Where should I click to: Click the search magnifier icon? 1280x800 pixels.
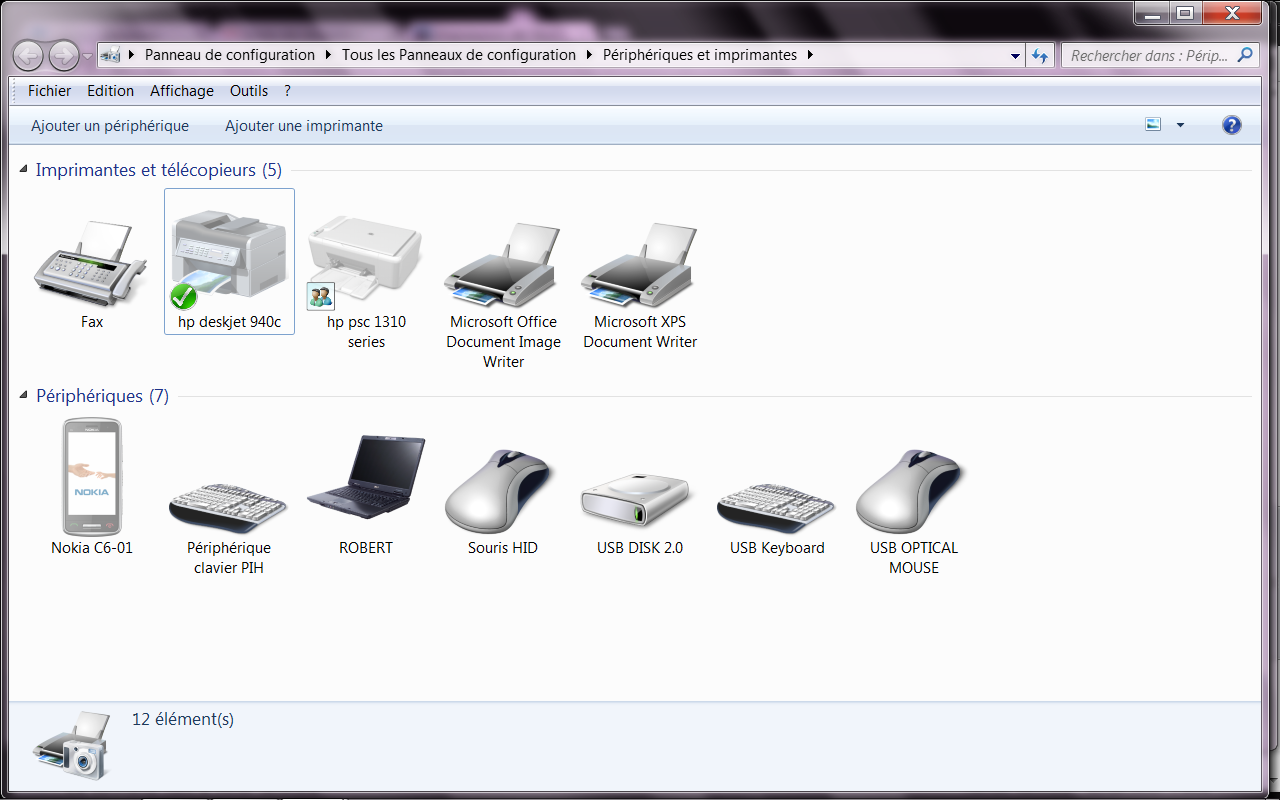[1245, 55]
